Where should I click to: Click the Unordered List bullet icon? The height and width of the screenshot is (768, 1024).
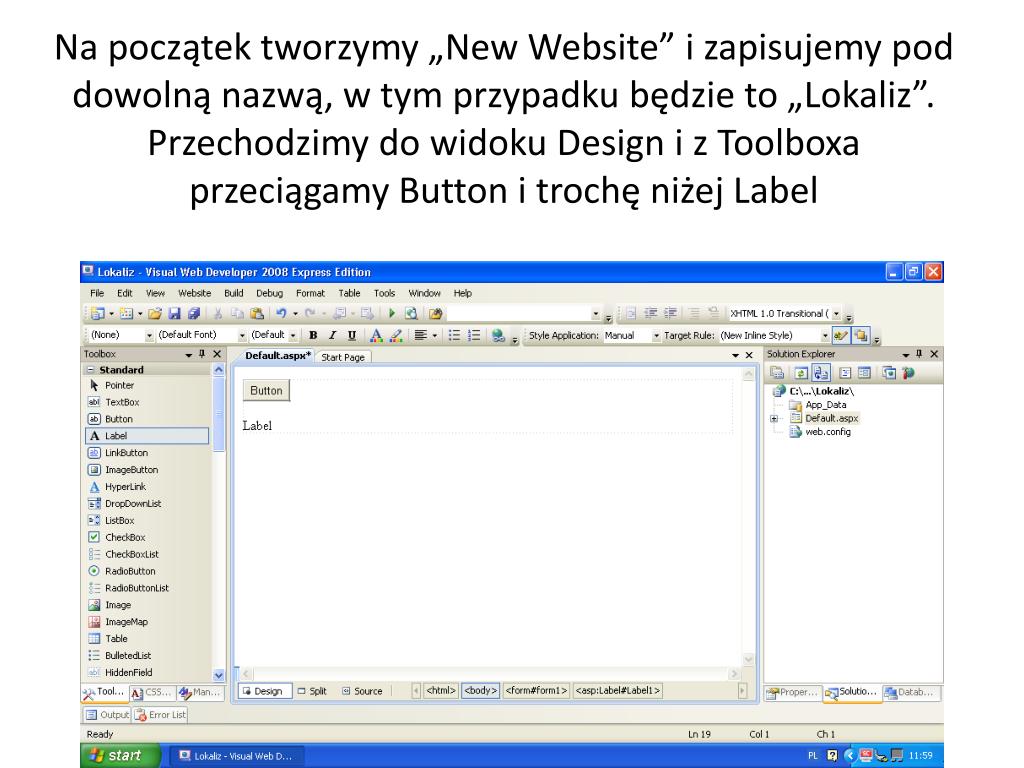455,335
